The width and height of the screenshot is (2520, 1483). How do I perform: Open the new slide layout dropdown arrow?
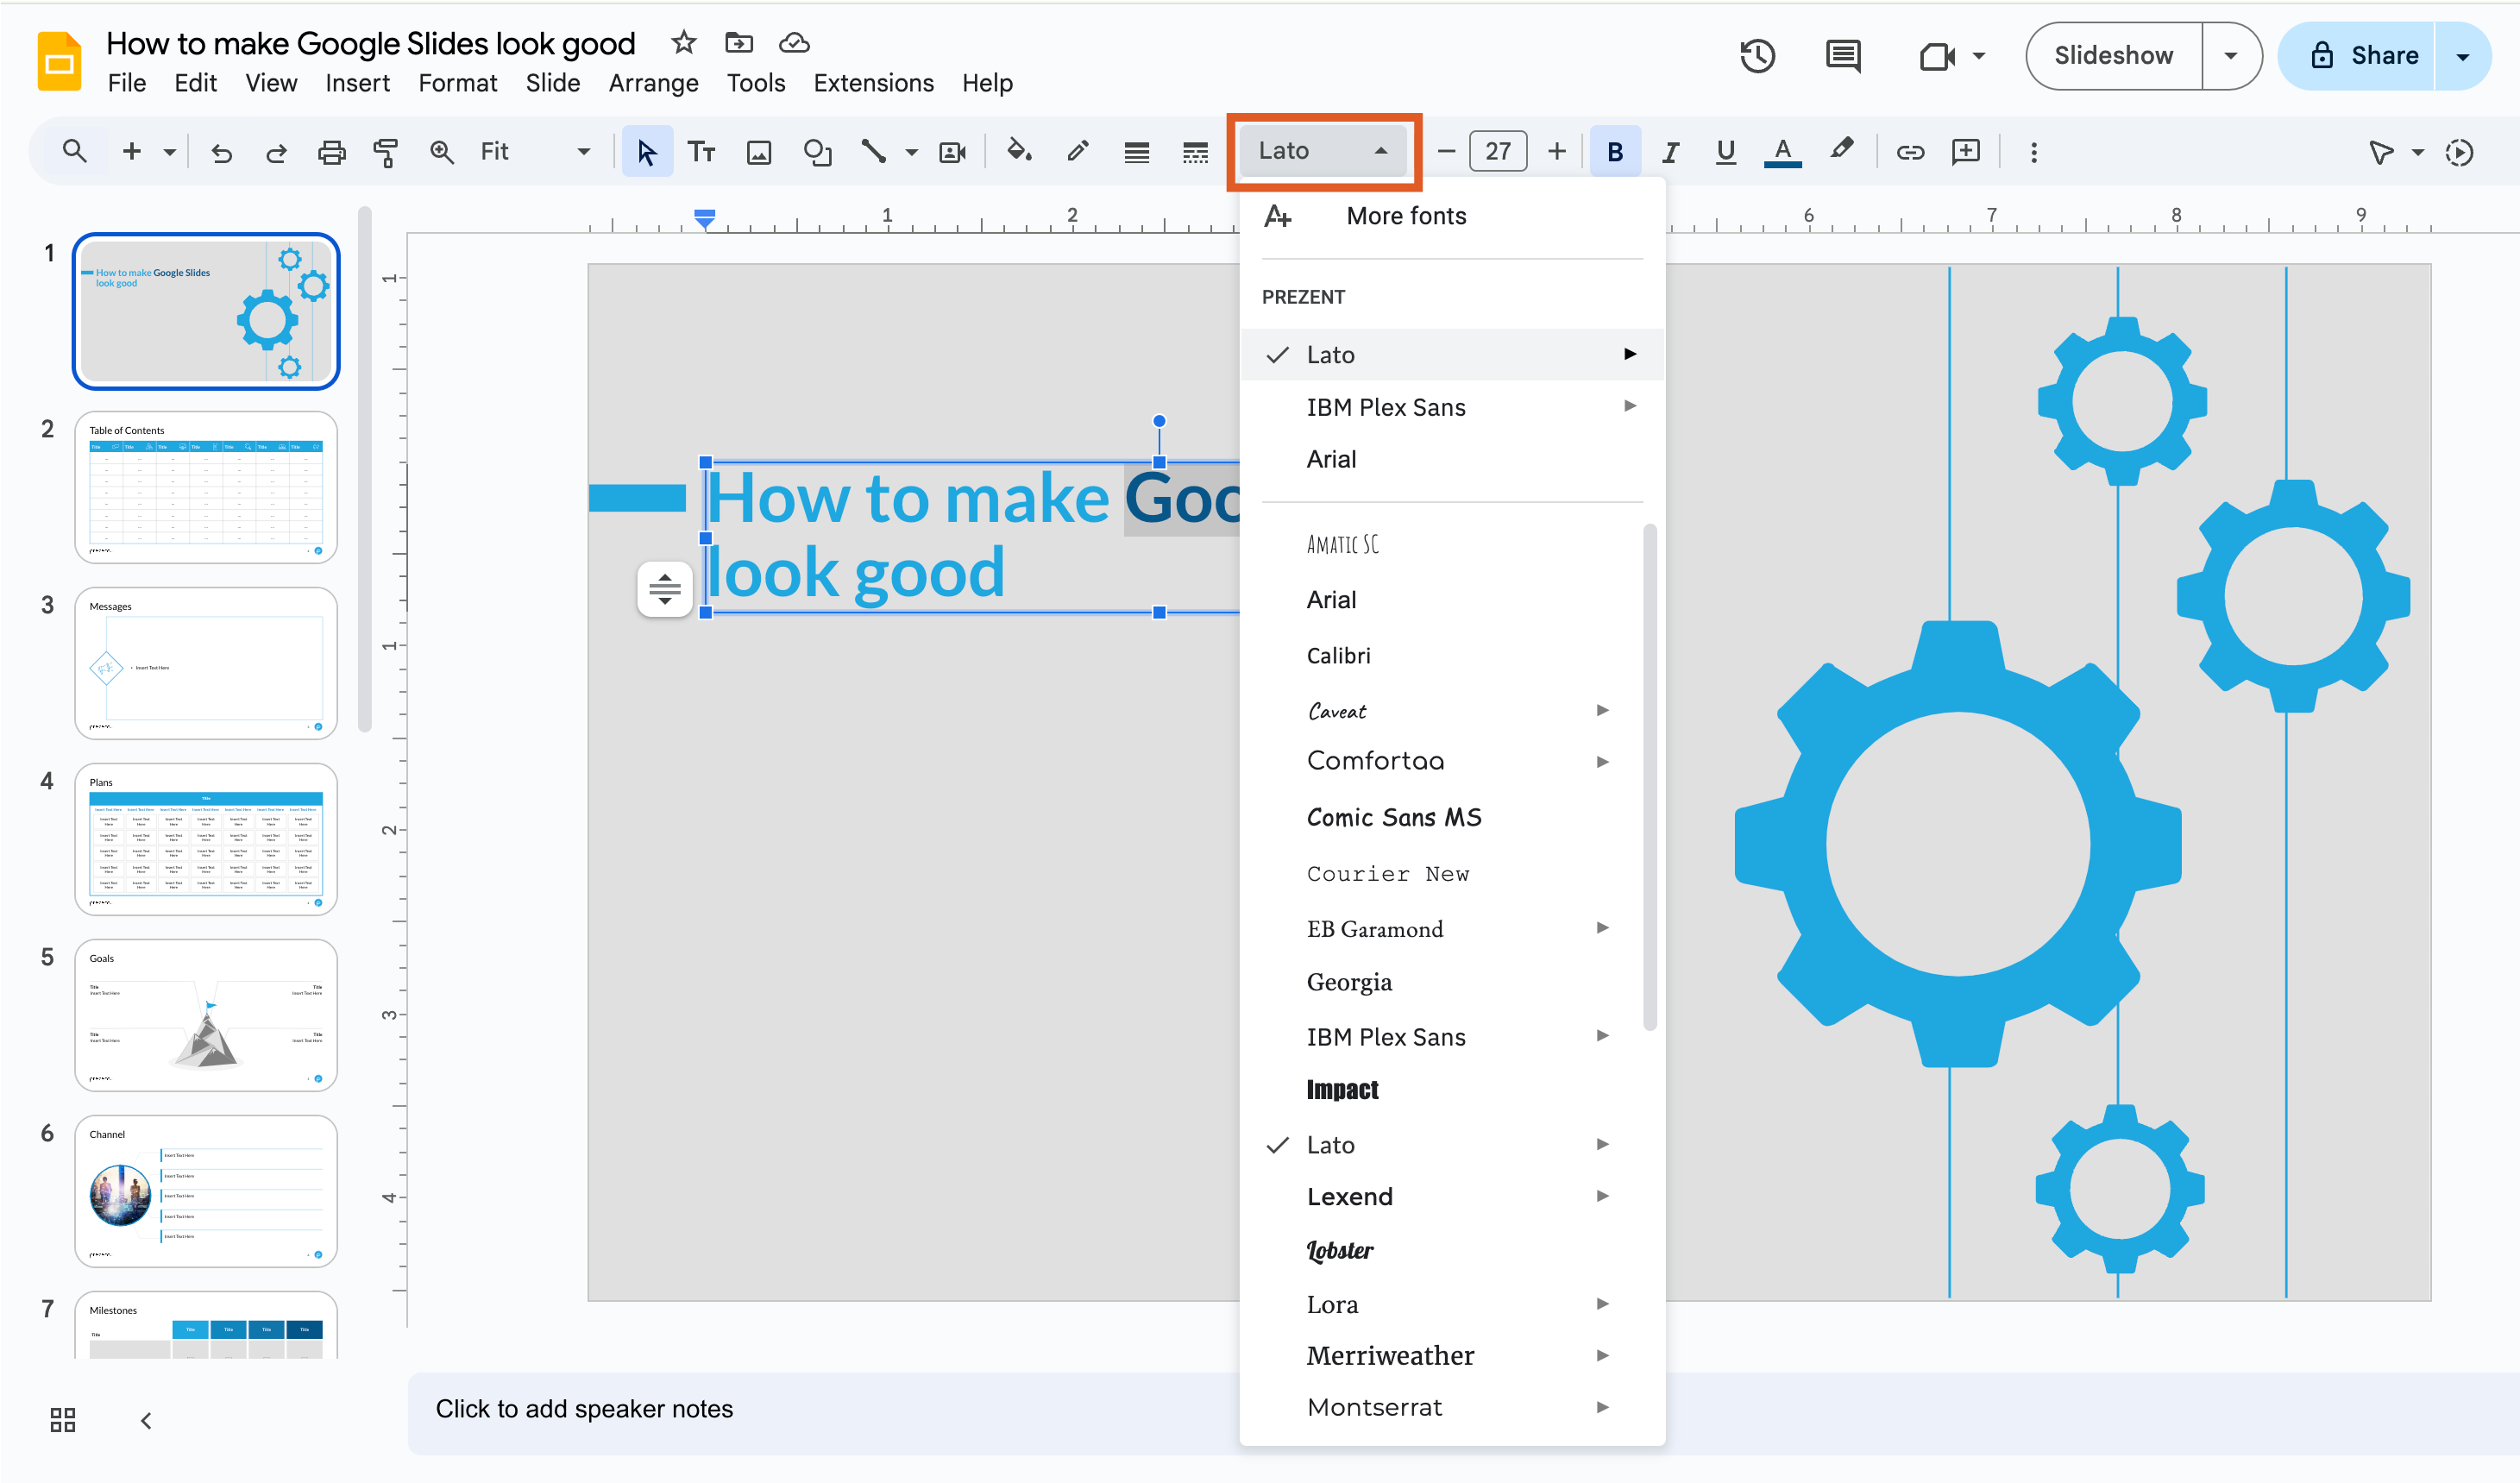170,152
